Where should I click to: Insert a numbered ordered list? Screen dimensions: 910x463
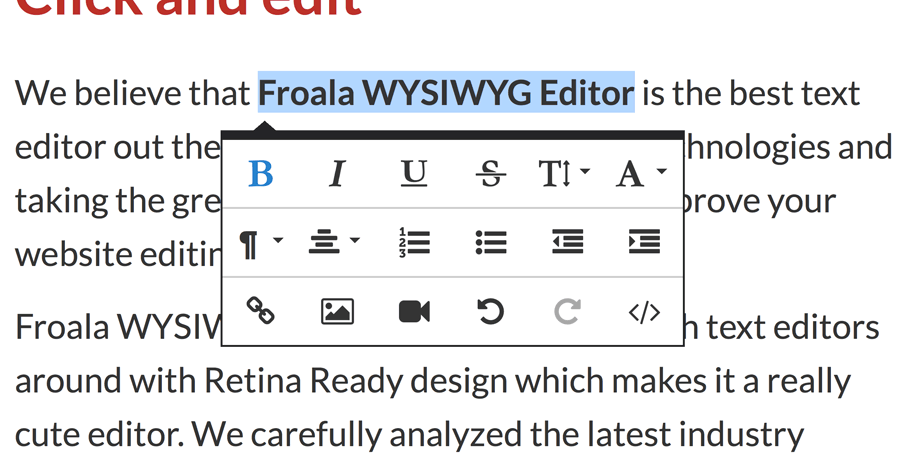pos(414,243)
